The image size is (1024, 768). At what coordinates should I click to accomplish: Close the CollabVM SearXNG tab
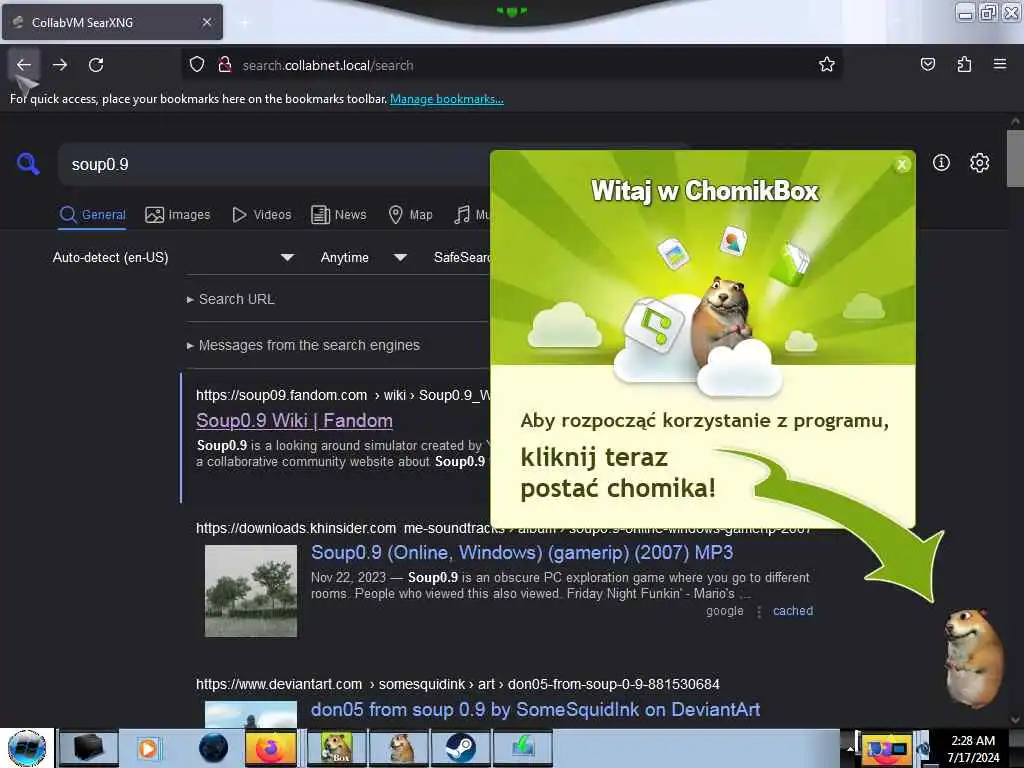point(207,22)
